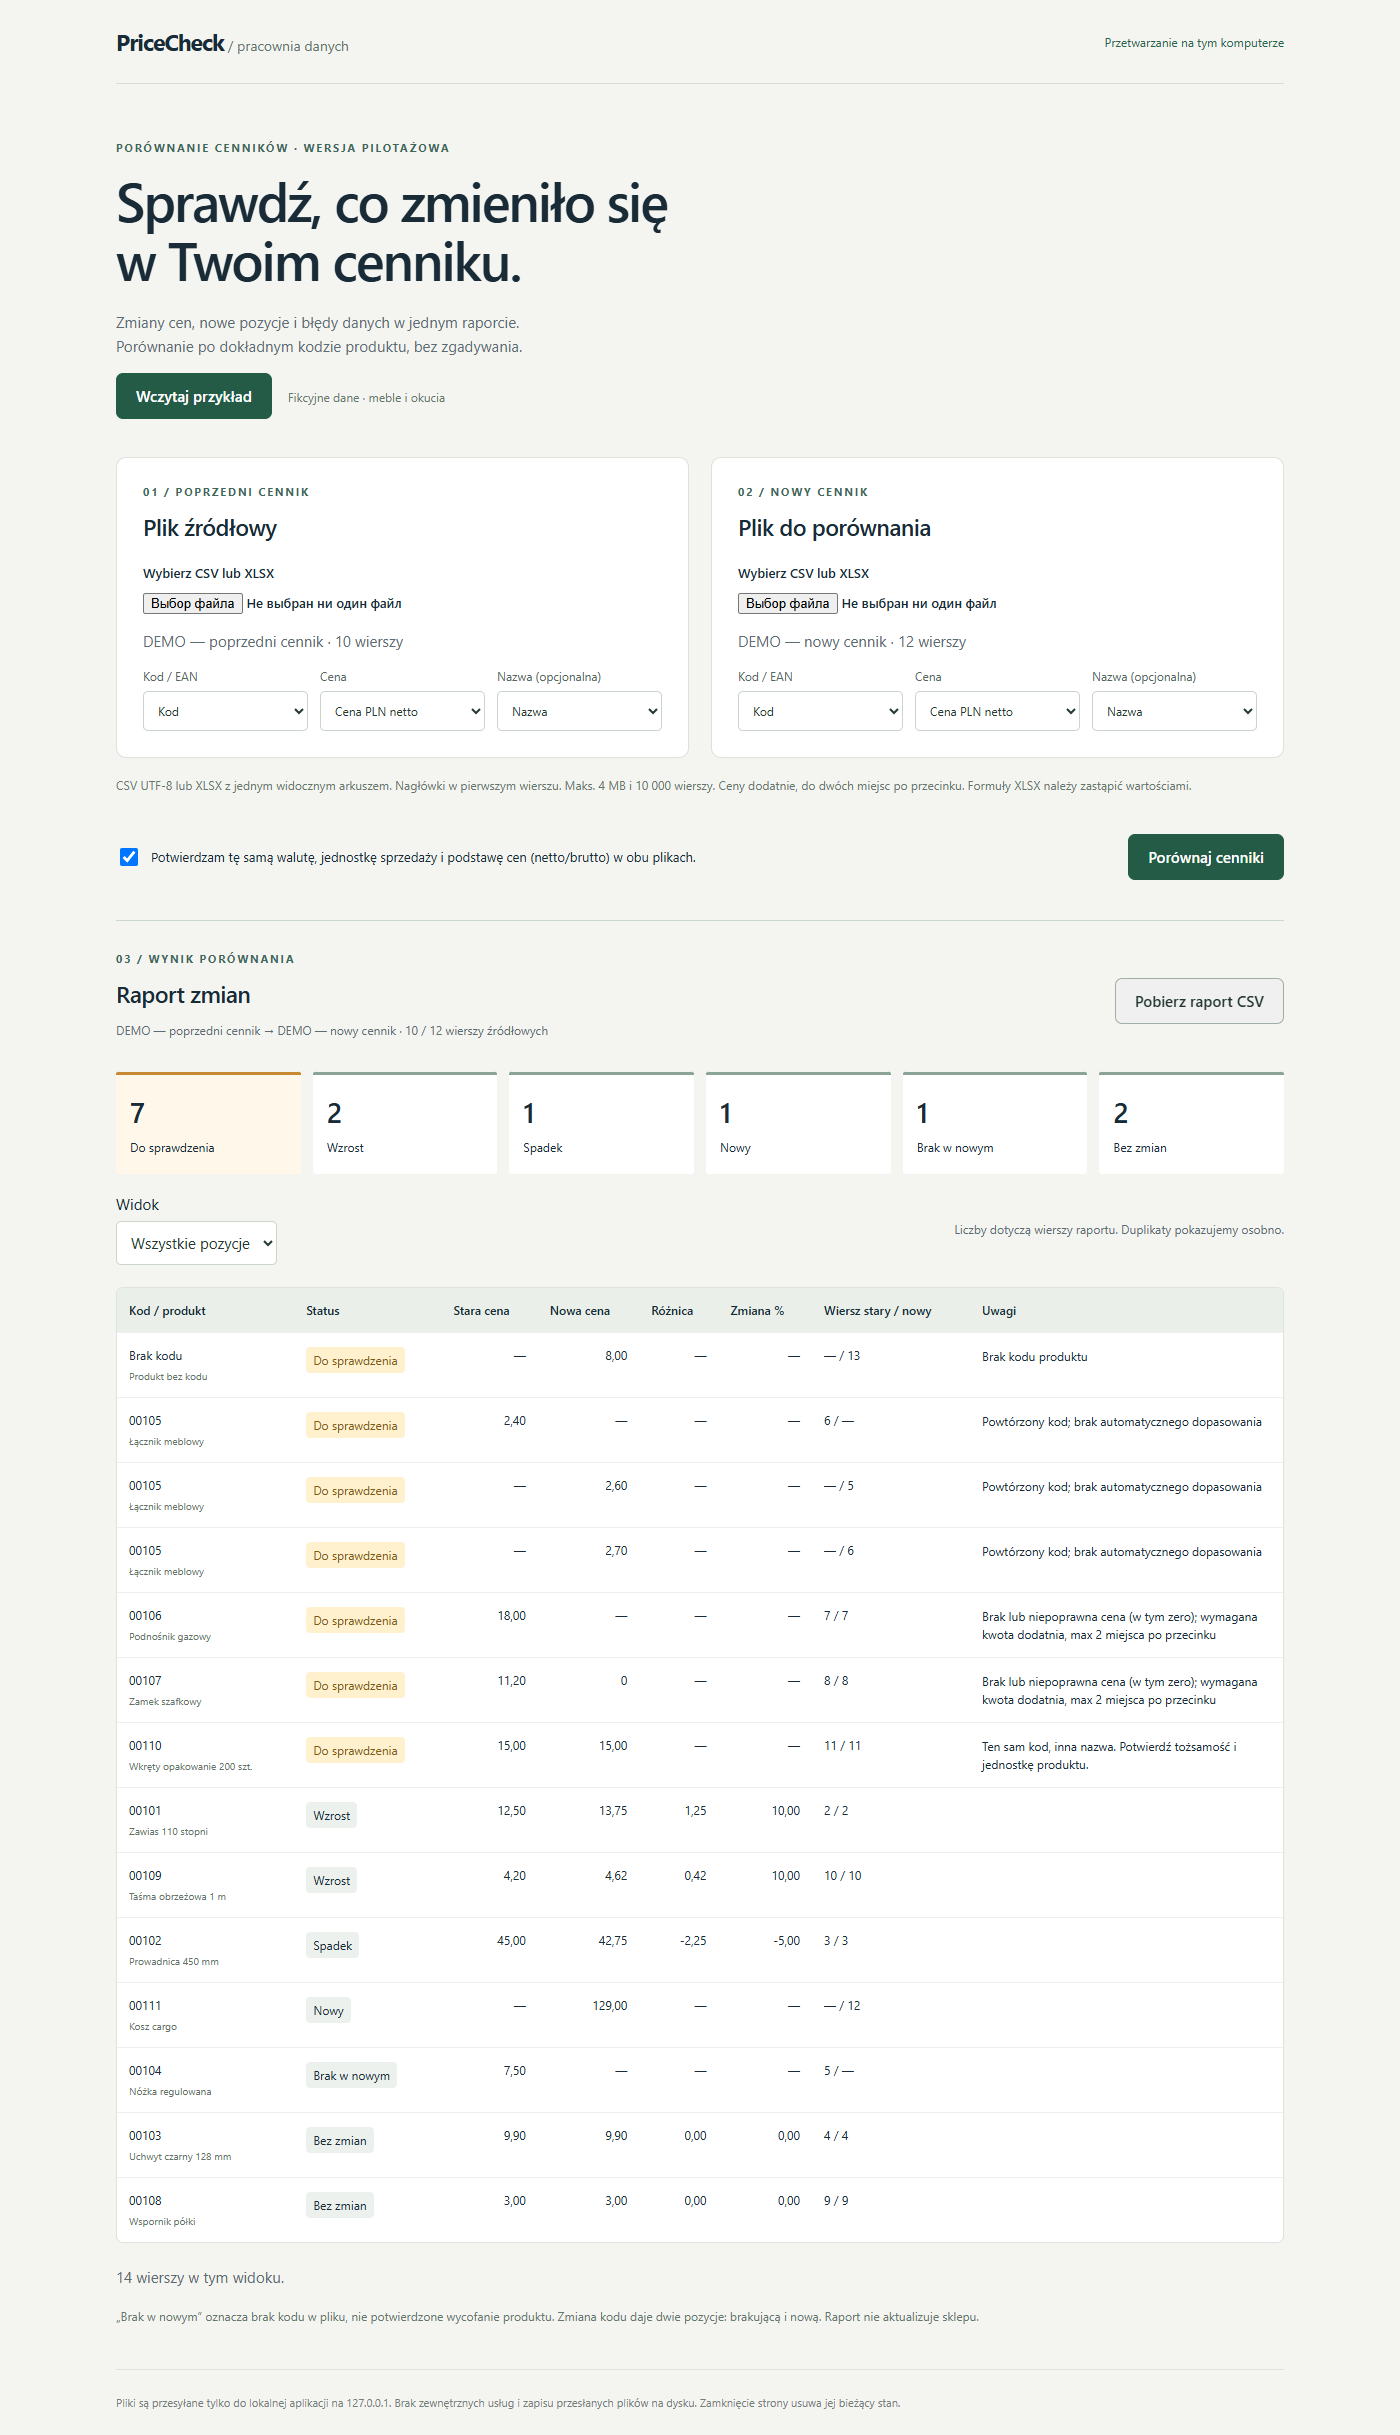Click the "Do sprawdzenia" badge for 00110
Image resolution: width=1400 pixels, height=2435 pixels.
click(356, 1750)
